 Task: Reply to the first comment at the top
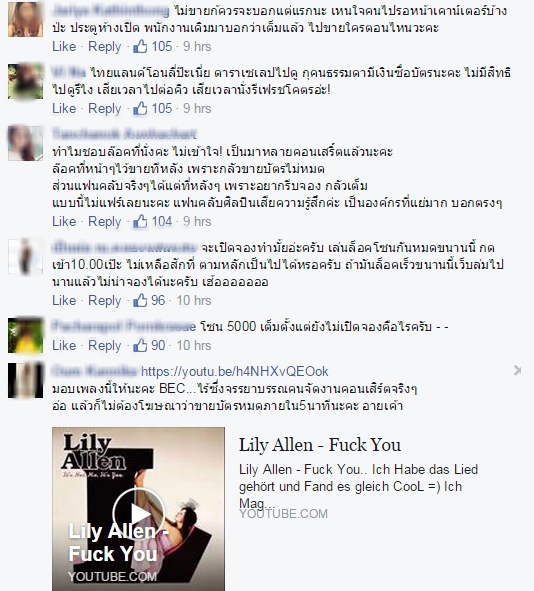tap(104, 46)
